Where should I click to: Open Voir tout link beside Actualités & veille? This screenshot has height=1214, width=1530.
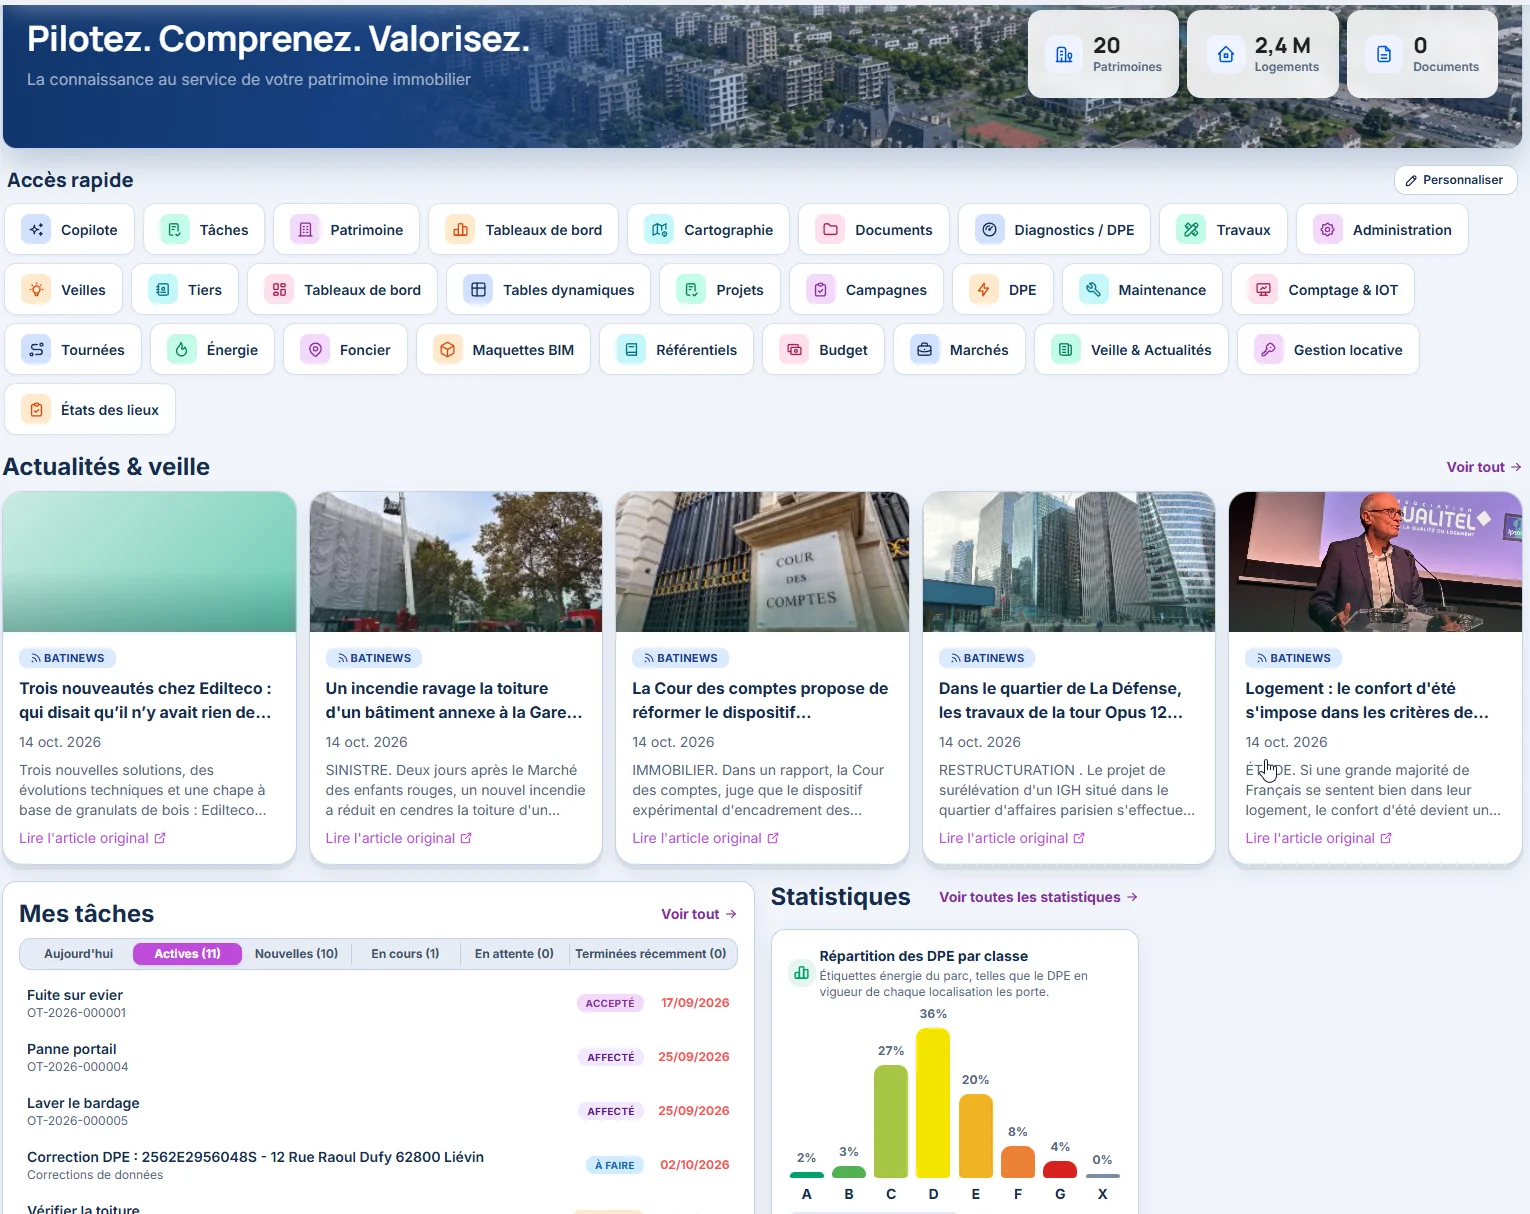[x=1484, y=467]
